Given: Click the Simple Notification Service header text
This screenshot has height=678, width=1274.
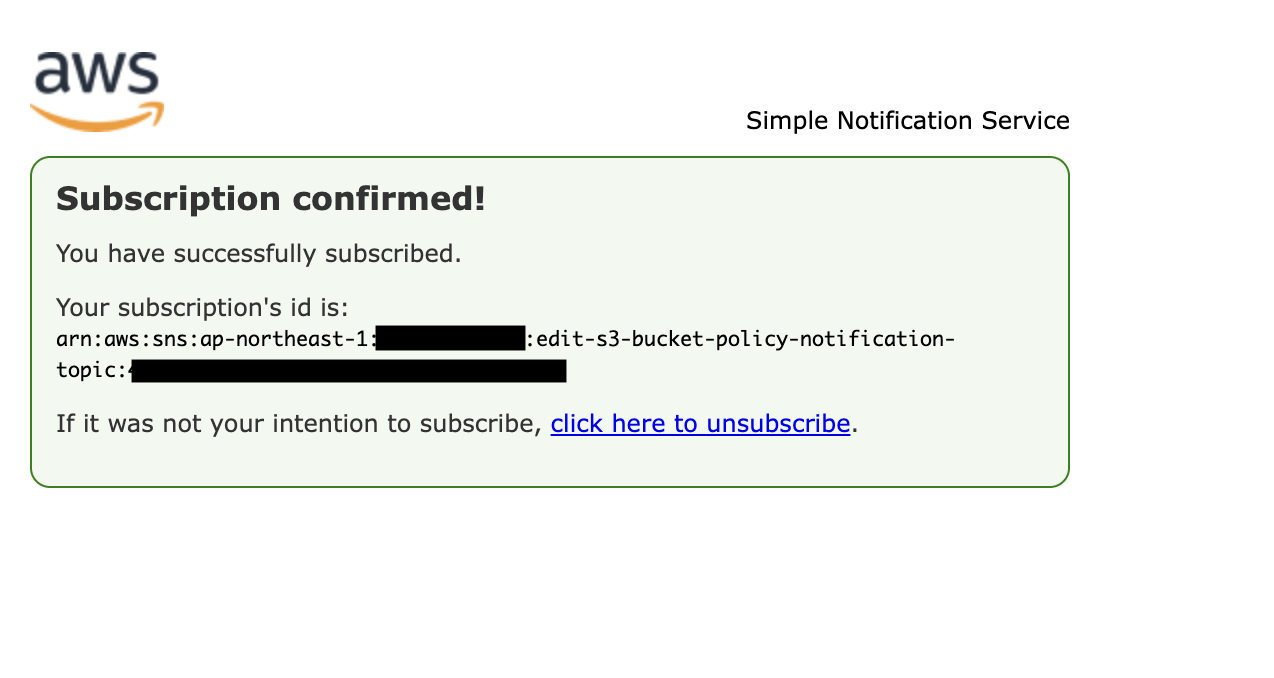Looking at the screenshot, I should (x=907, y=121).
